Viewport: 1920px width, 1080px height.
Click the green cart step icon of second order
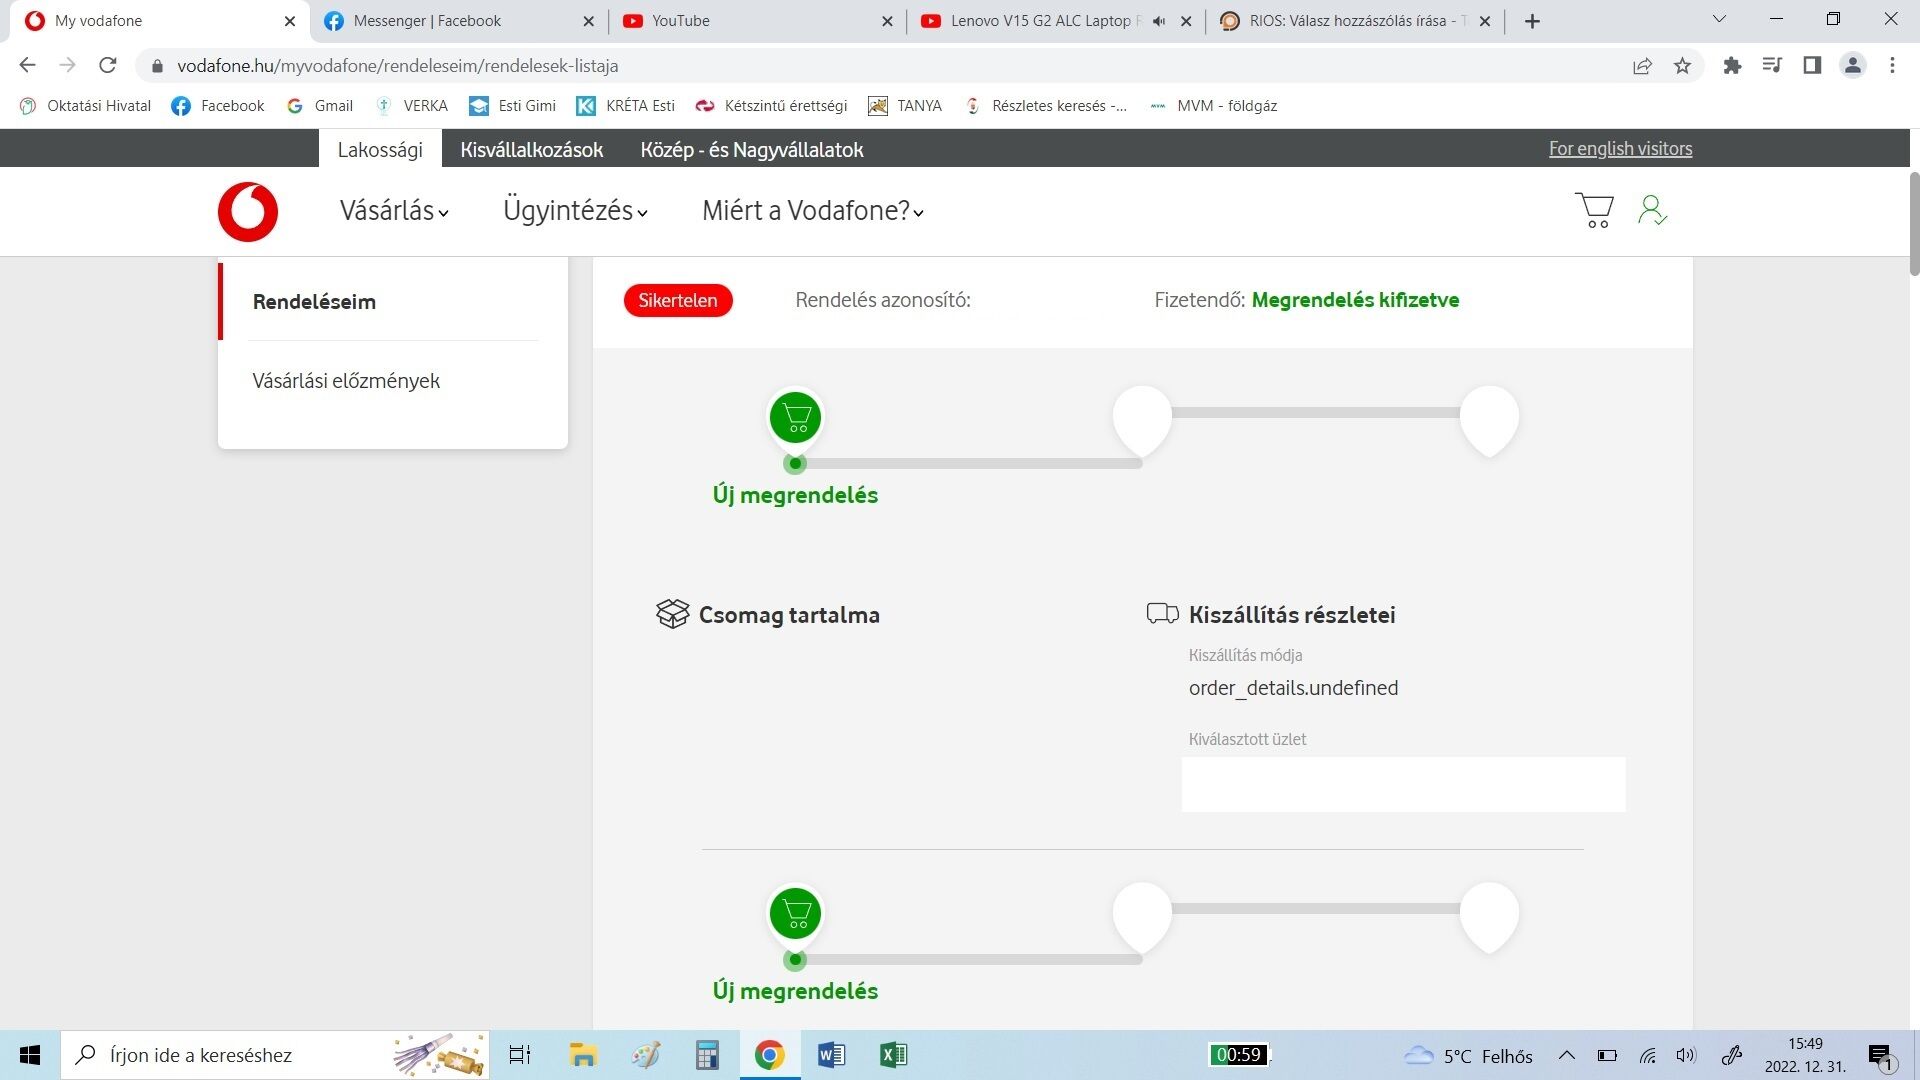796,913
